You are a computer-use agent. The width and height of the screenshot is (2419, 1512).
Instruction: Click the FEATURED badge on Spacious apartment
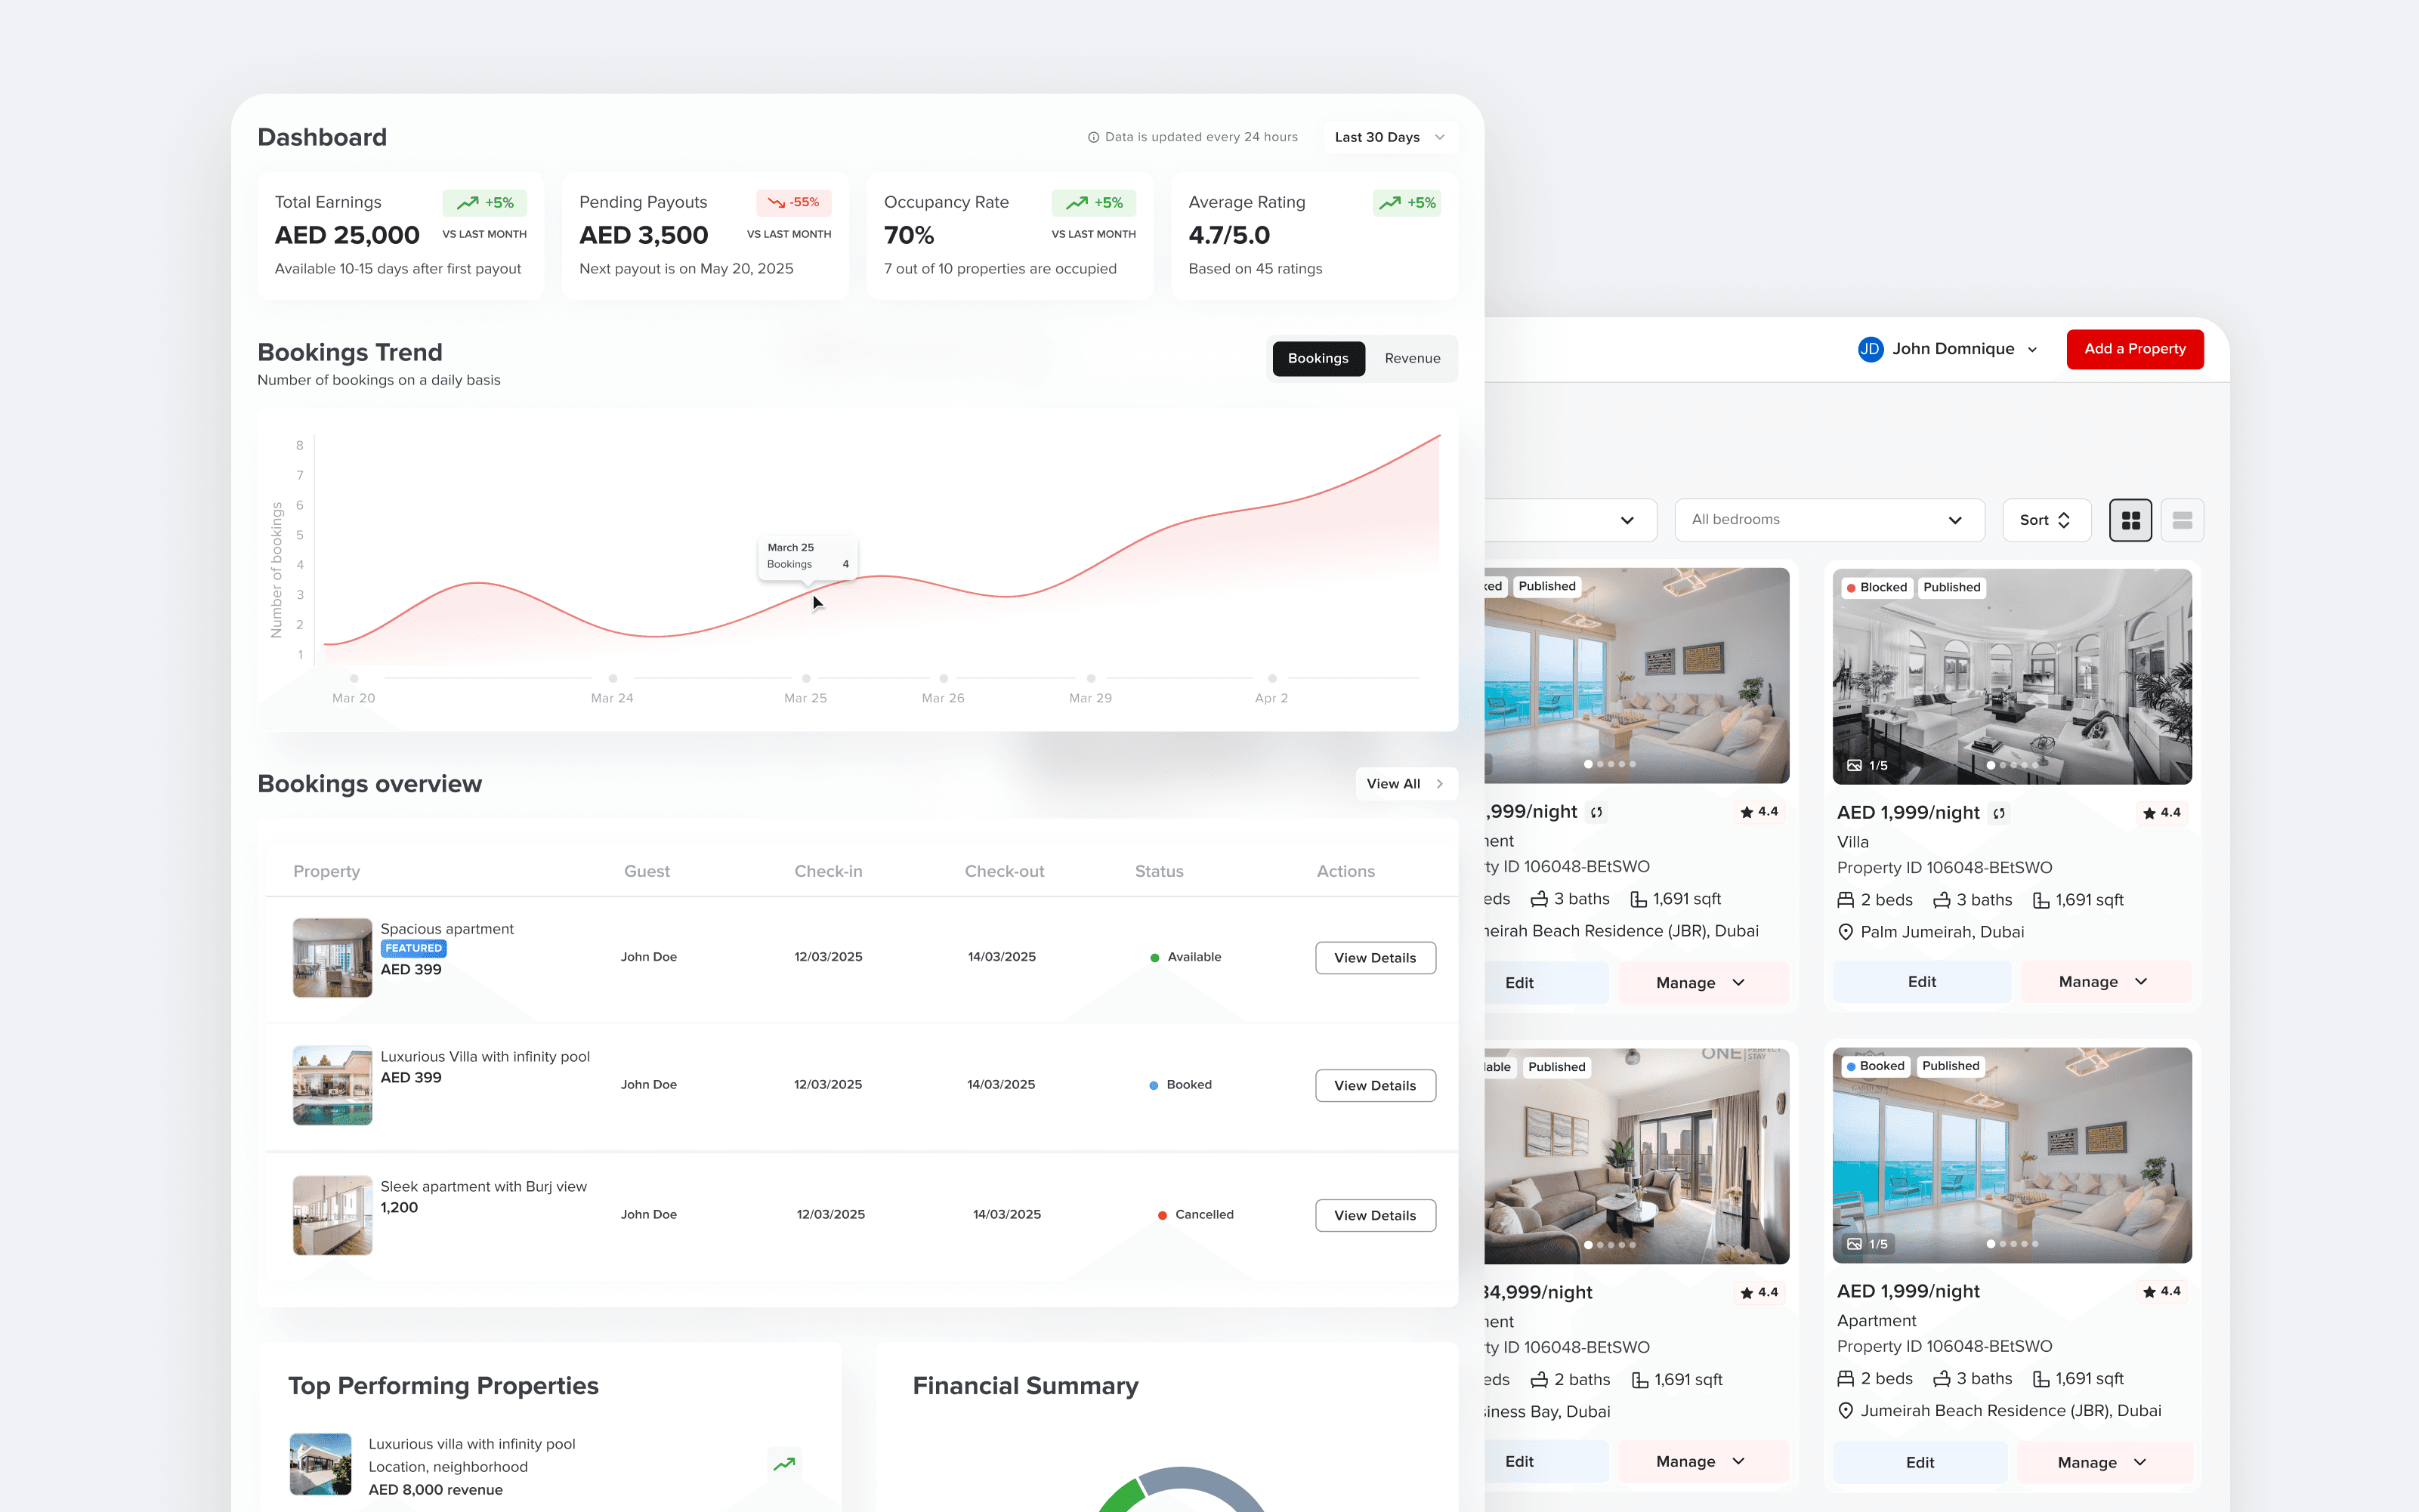coord(413,948)
